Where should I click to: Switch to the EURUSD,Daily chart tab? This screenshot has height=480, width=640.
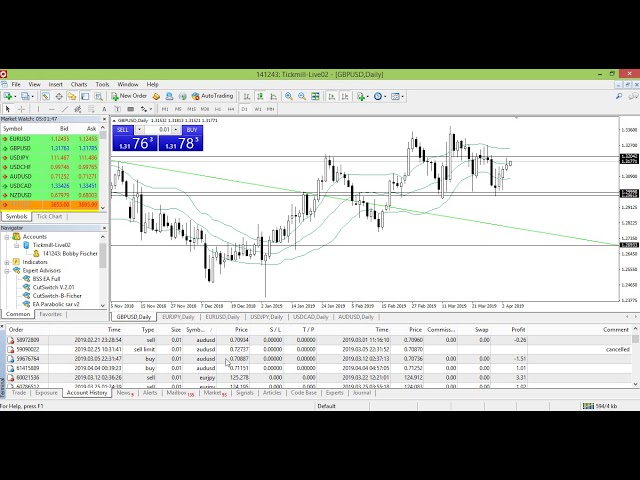coord(222,317)
